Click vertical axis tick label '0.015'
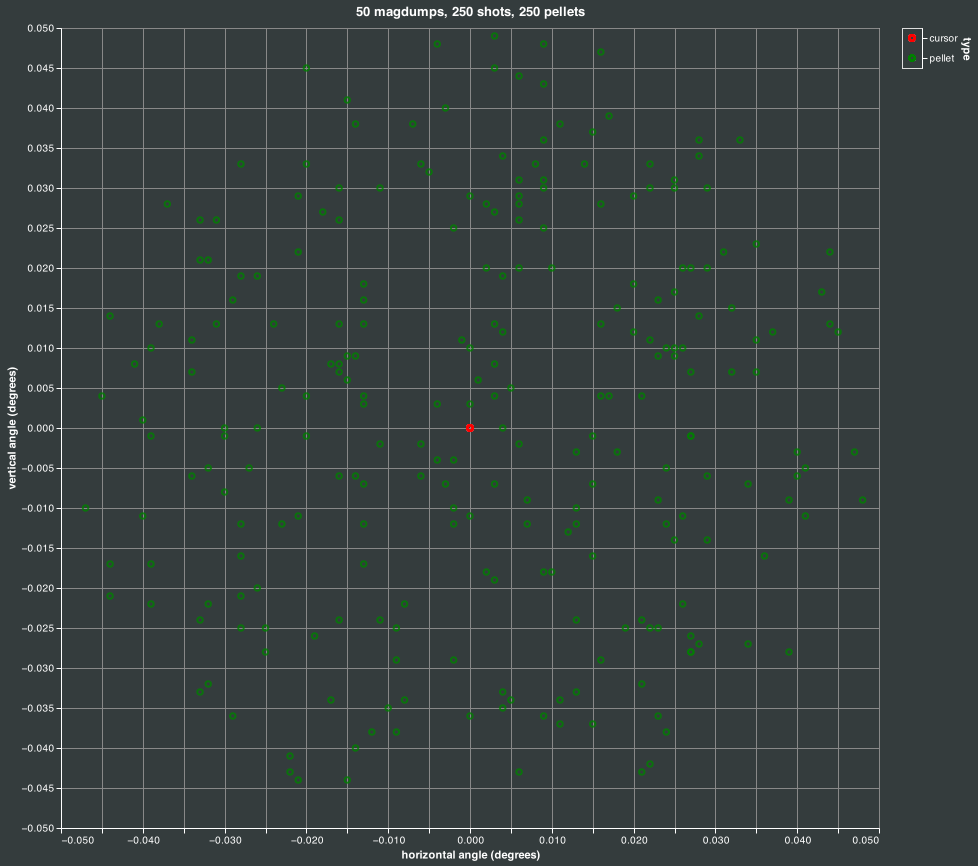The image size is (978, 866). click(x=41, y=308)
